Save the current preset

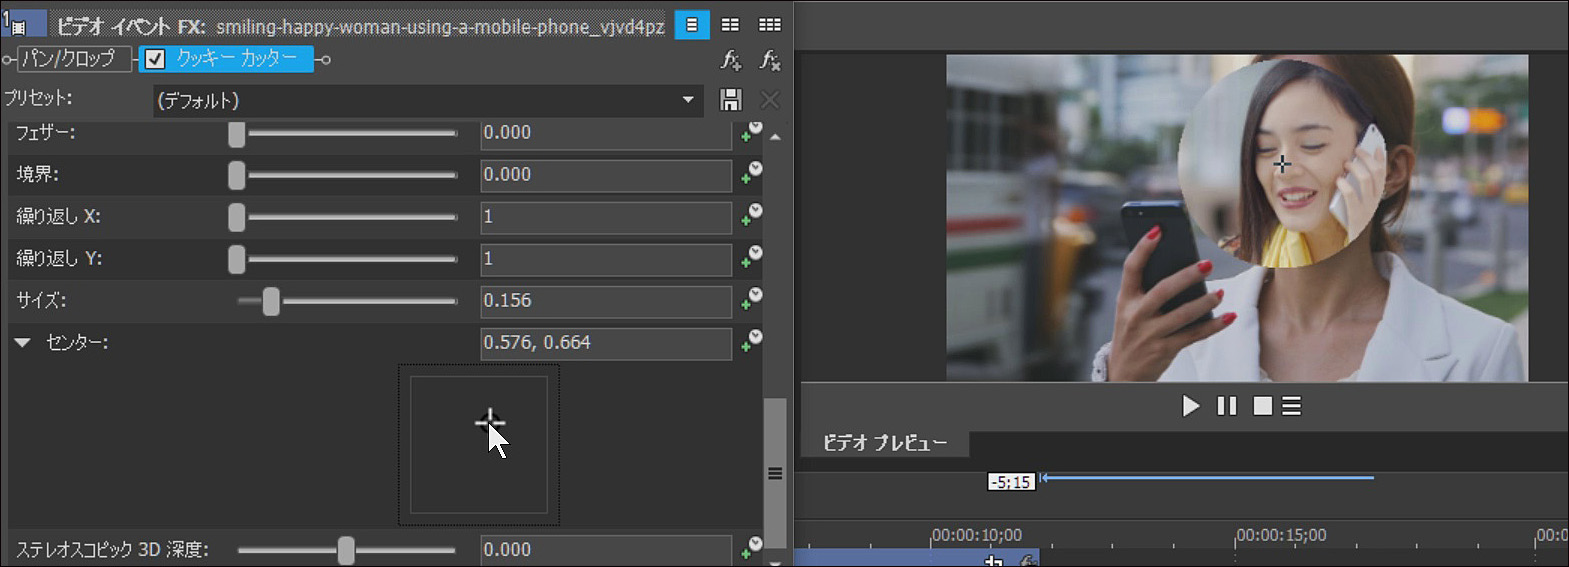[731, 100]
